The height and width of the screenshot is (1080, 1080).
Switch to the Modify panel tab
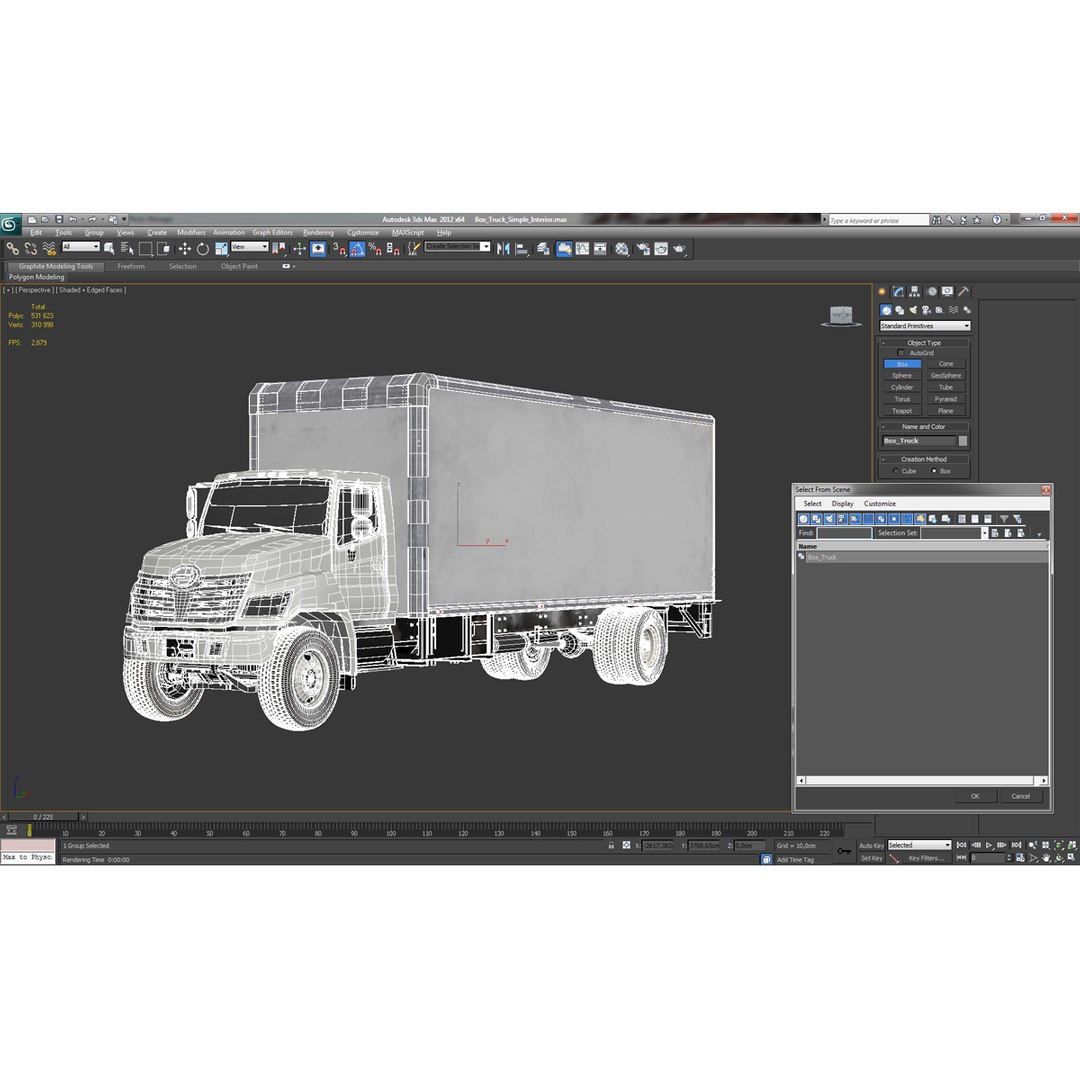(x=898, y=291)
